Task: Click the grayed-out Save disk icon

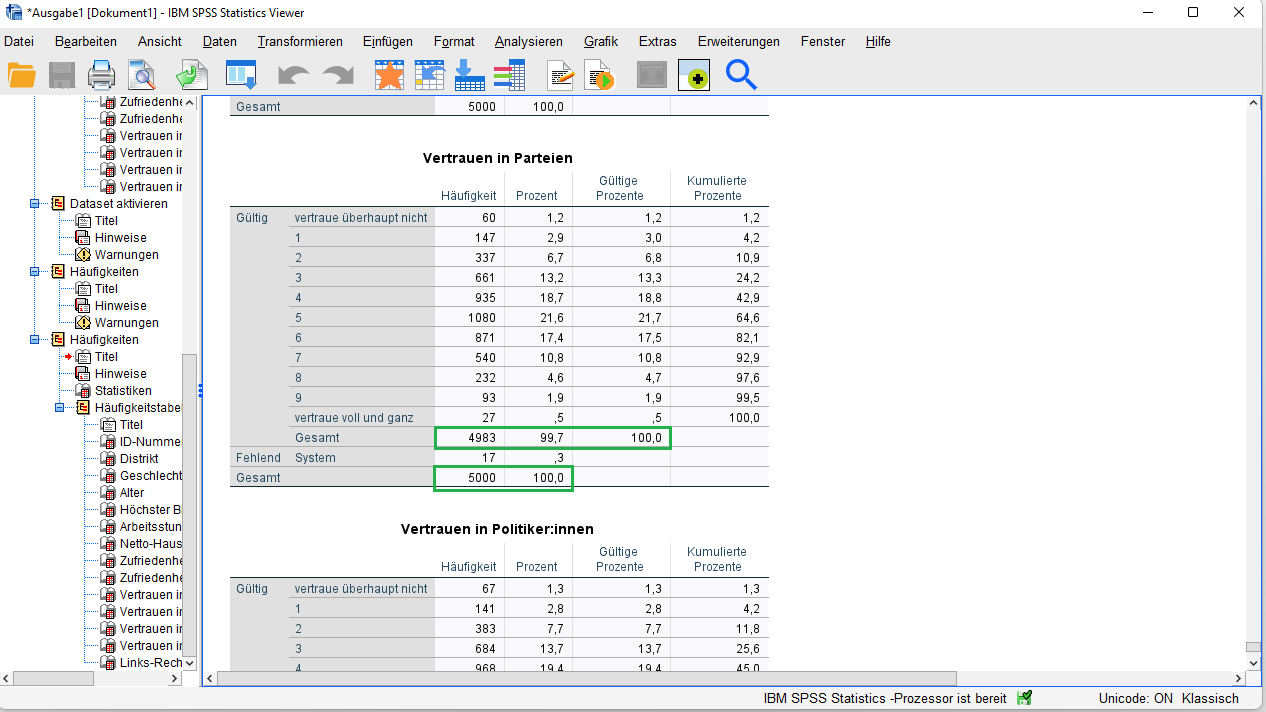Action: click(62, 75)
